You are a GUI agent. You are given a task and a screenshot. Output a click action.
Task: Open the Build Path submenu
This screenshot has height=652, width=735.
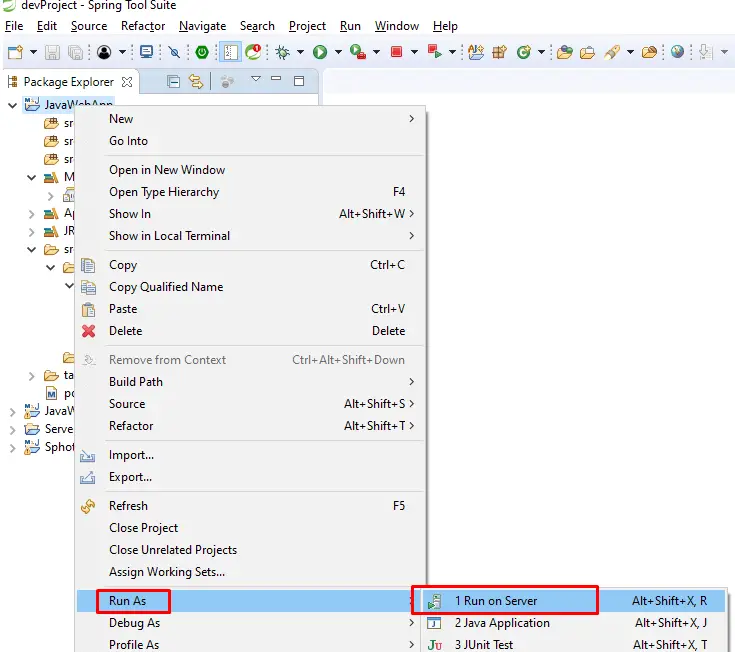click(251, 382)
